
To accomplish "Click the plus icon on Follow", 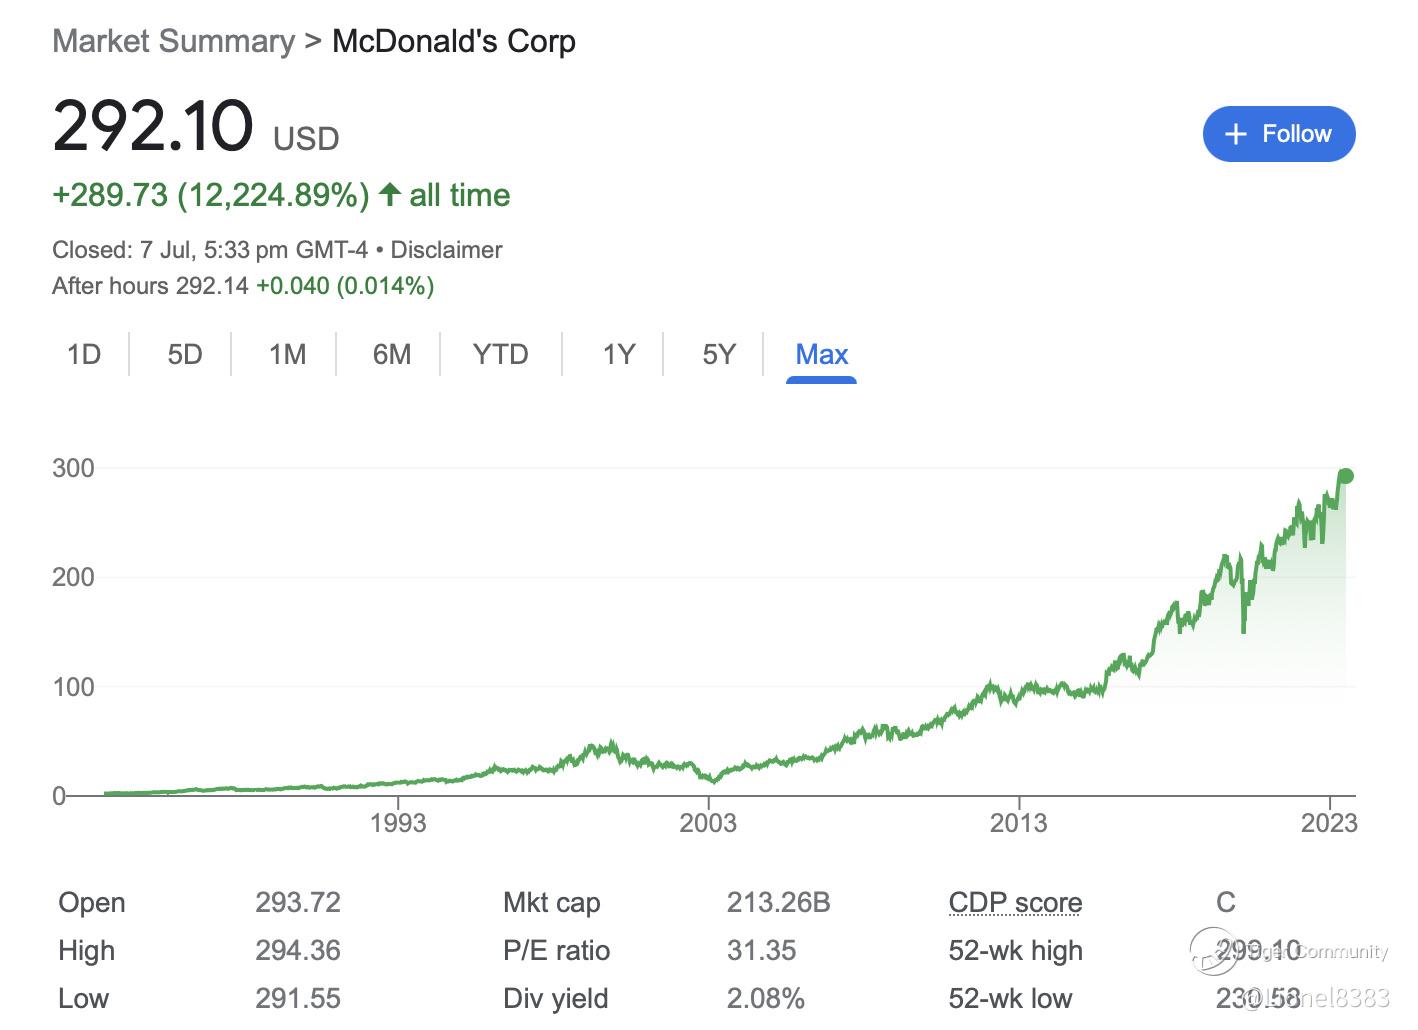I will point(1236,134).
